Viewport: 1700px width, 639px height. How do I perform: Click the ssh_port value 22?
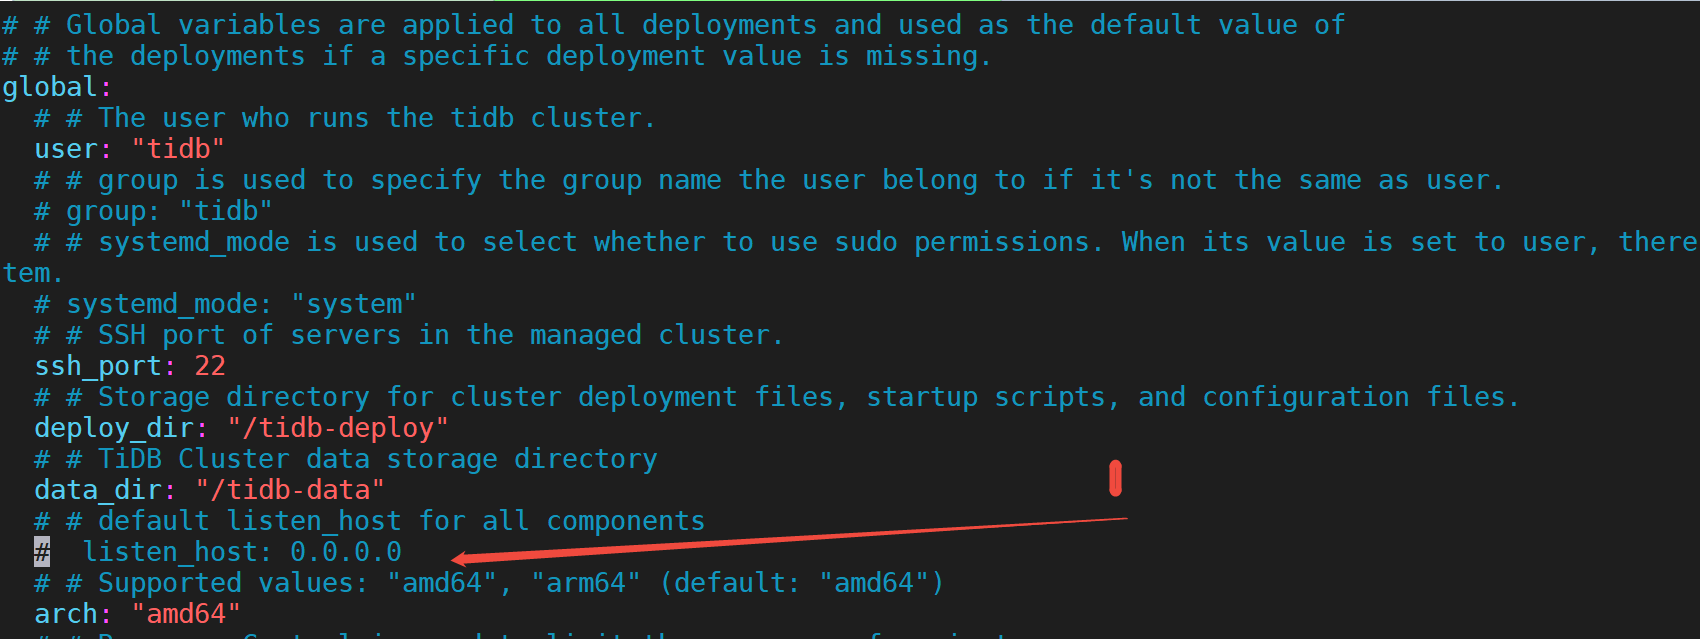(210, 367)
